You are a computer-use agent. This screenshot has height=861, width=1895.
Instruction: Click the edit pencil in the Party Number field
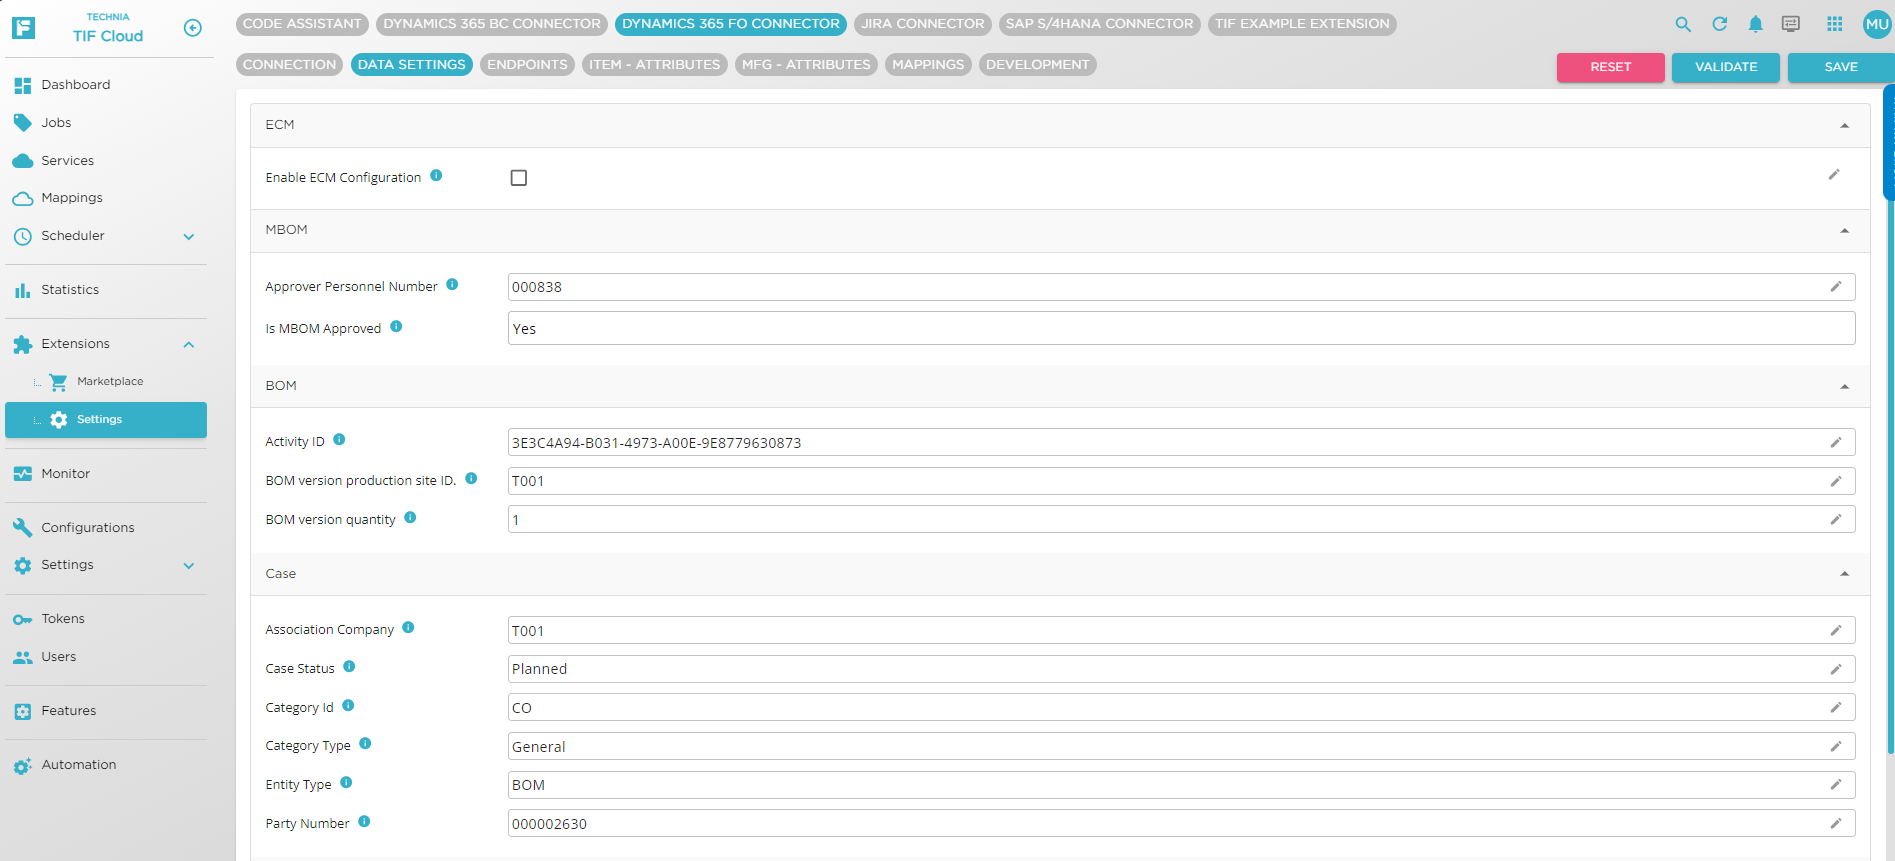coord(1836,824)
